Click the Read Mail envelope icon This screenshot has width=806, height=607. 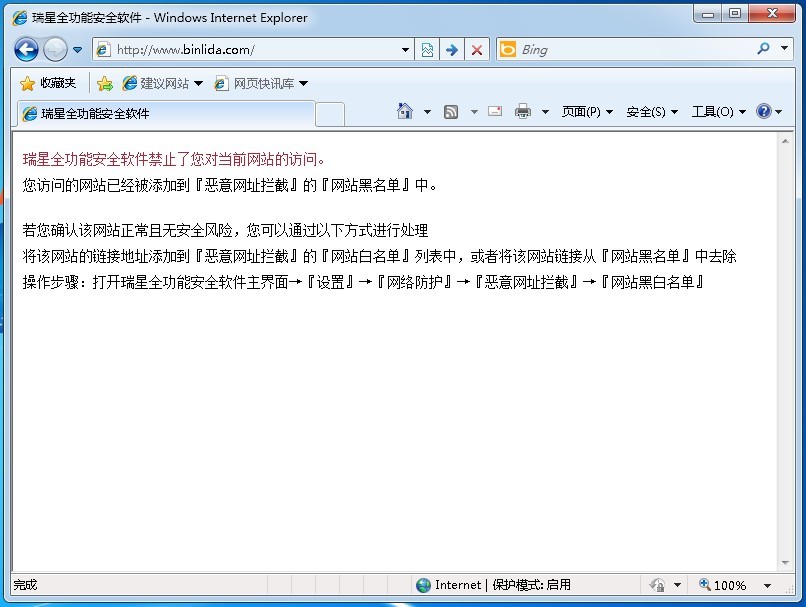click(495, 111)
